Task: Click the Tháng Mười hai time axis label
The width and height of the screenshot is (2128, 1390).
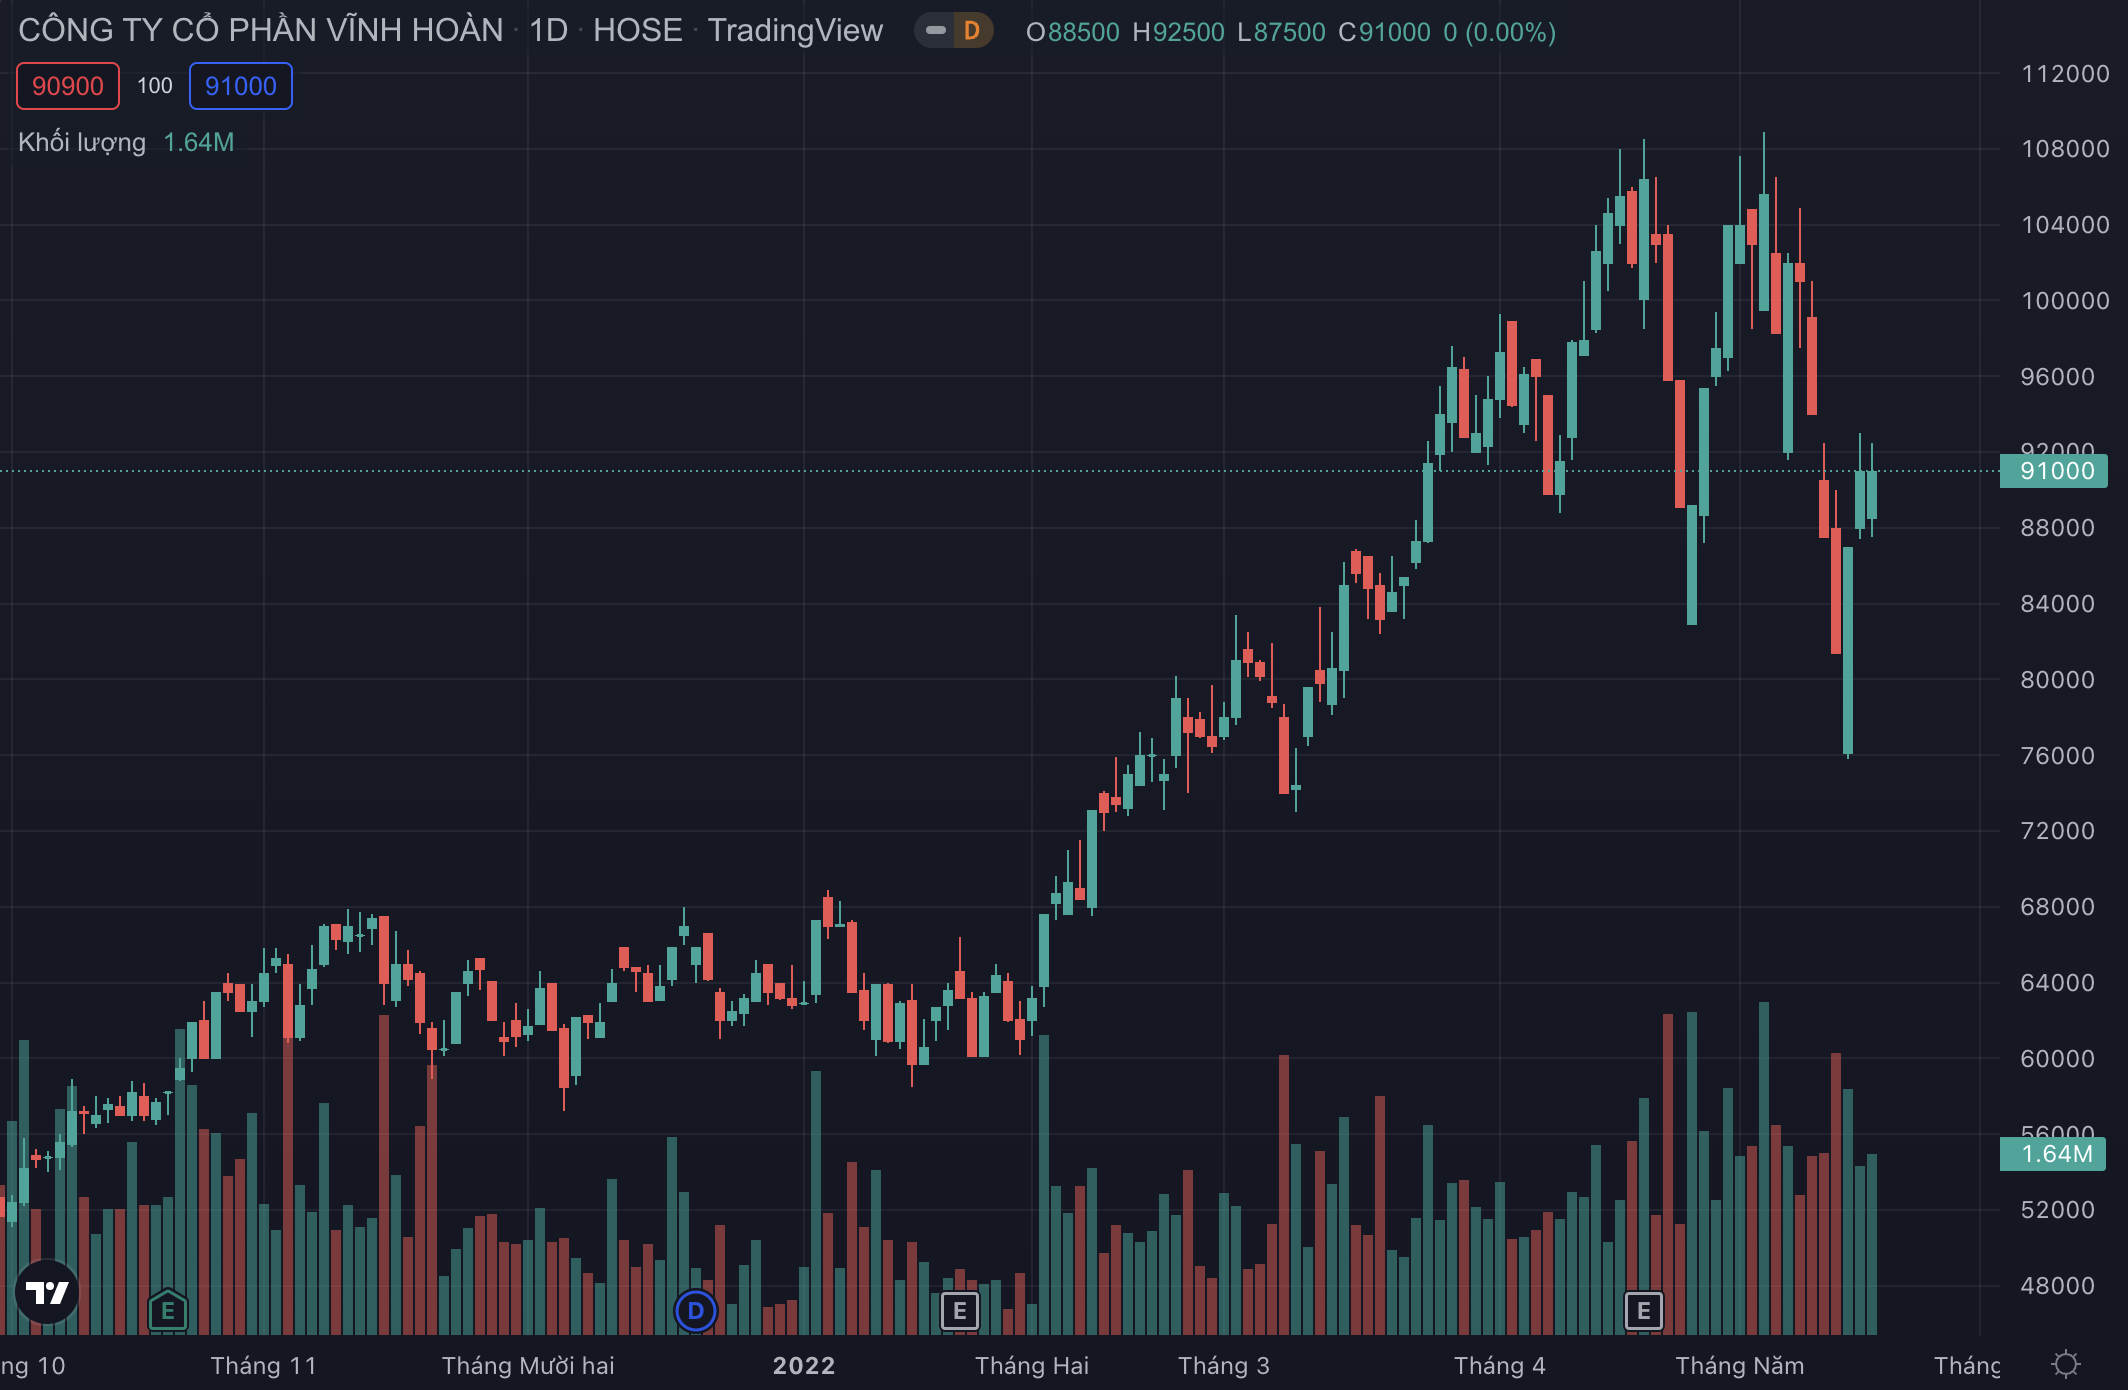Action: 528,1366
